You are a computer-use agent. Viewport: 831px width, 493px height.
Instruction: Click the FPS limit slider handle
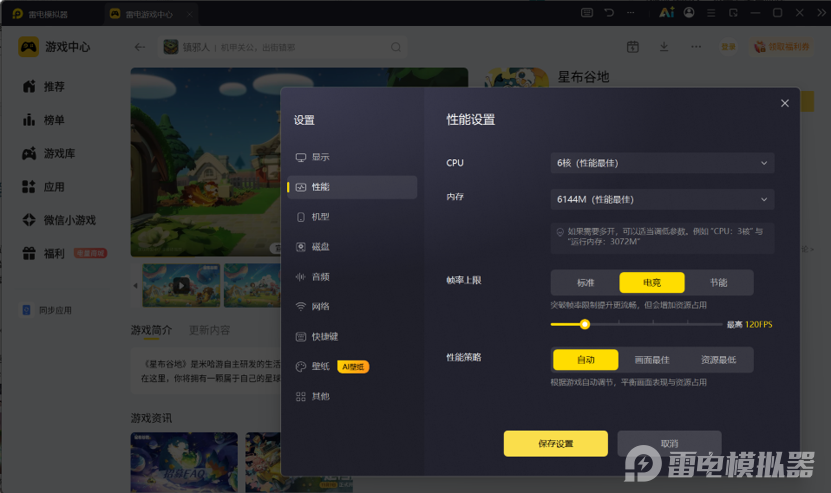tap(585, 324)
